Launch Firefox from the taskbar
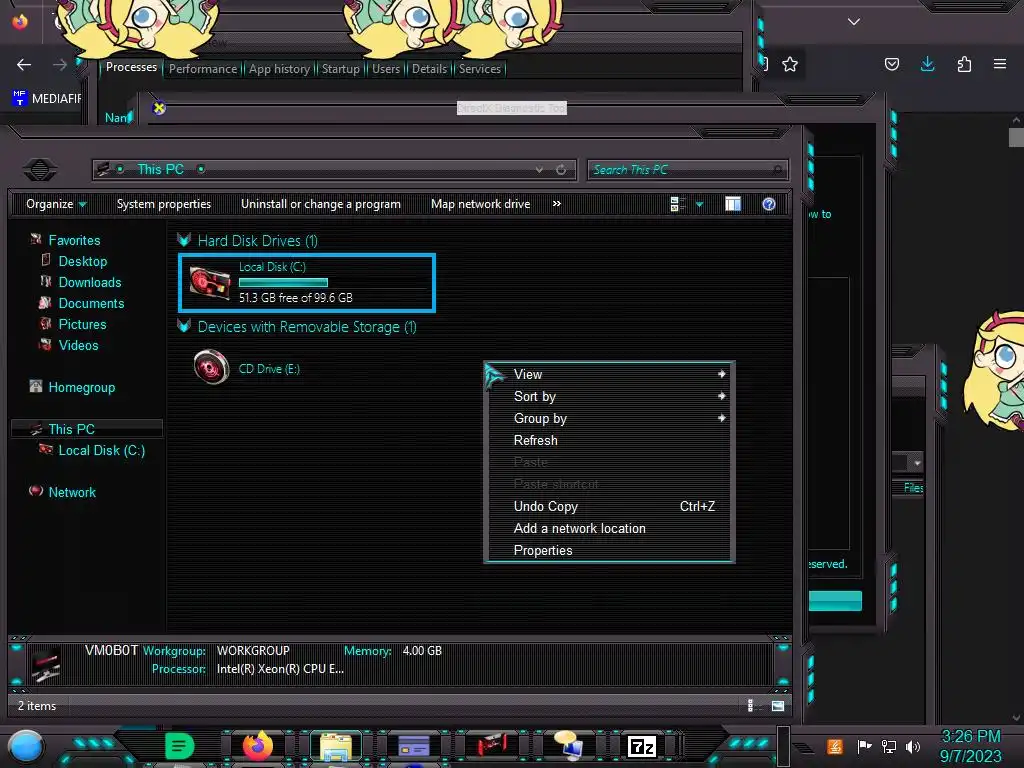1024x768 pixels. coord(258,746)
